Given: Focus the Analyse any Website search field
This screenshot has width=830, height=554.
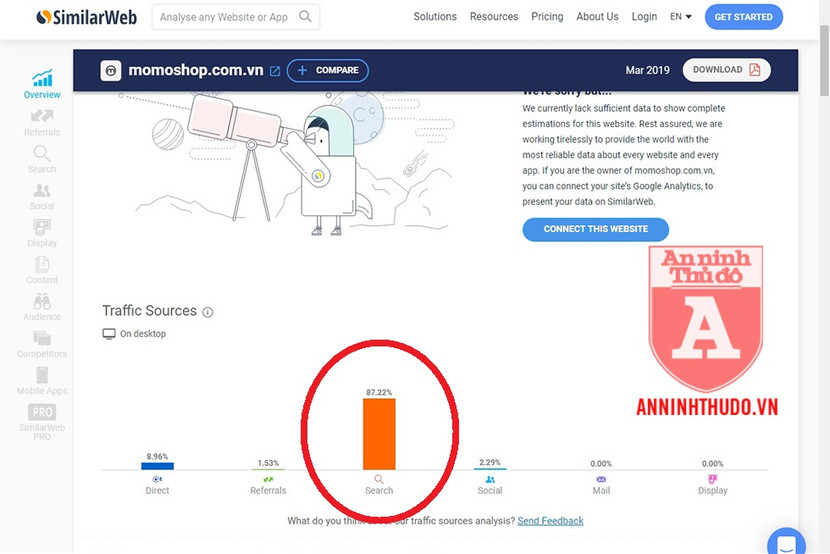Looking at the screenshot, I should point(225,17).
